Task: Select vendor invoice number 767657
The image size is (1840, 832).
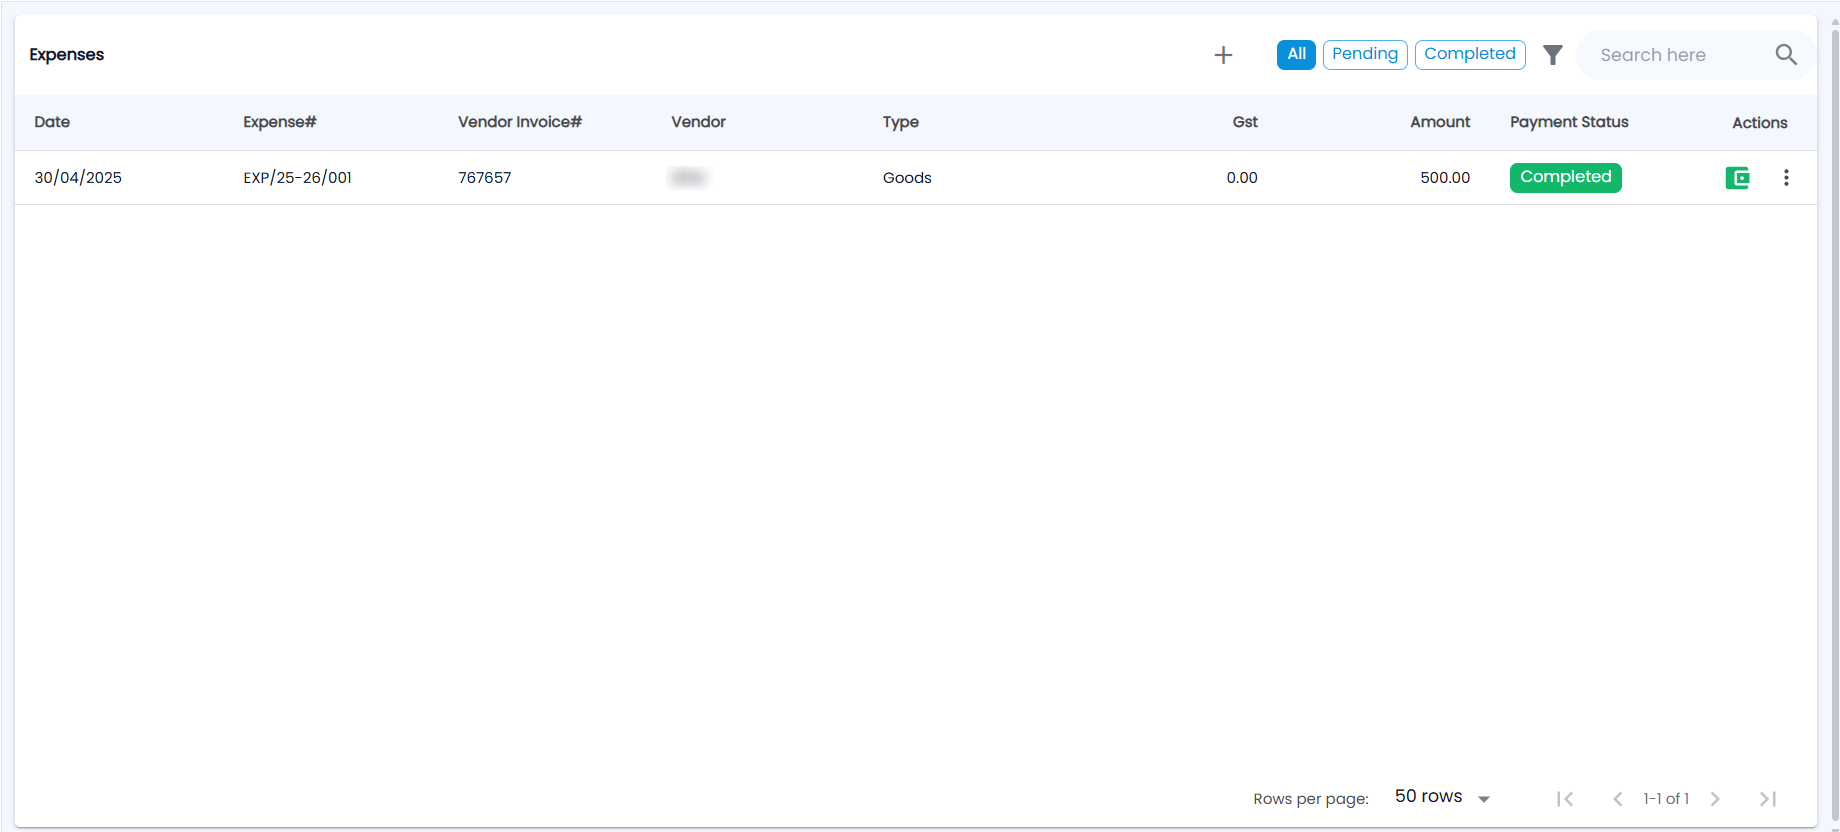Action: (485, 178)
